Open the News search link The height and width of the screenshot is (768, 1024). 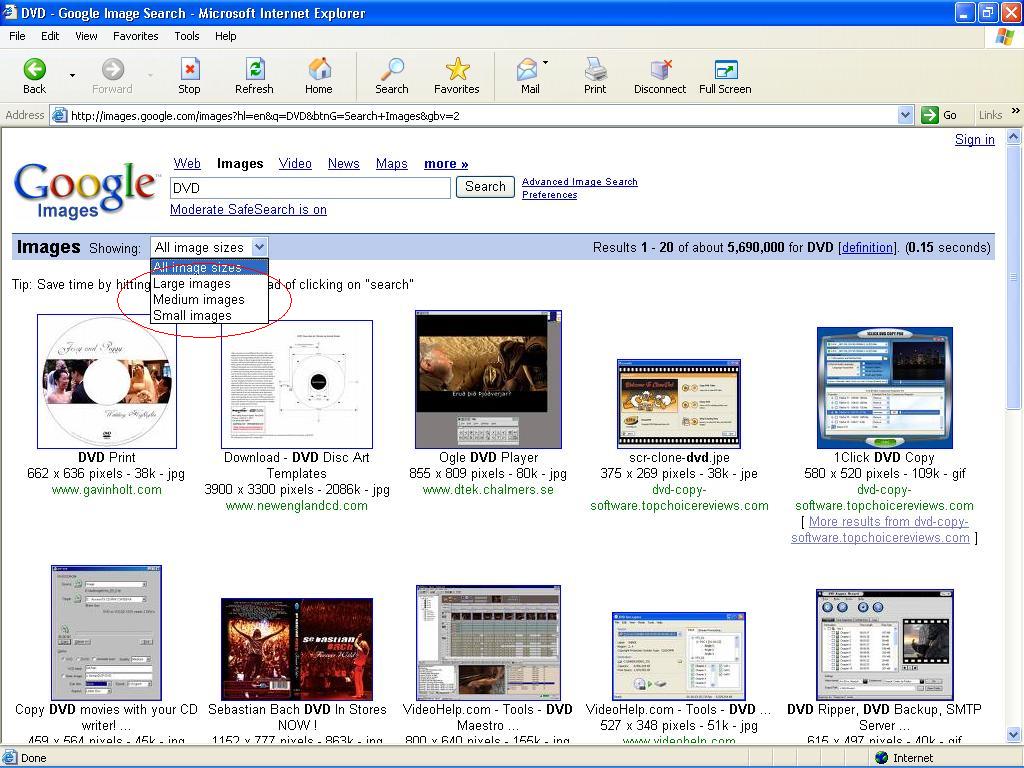coord(344,163)
